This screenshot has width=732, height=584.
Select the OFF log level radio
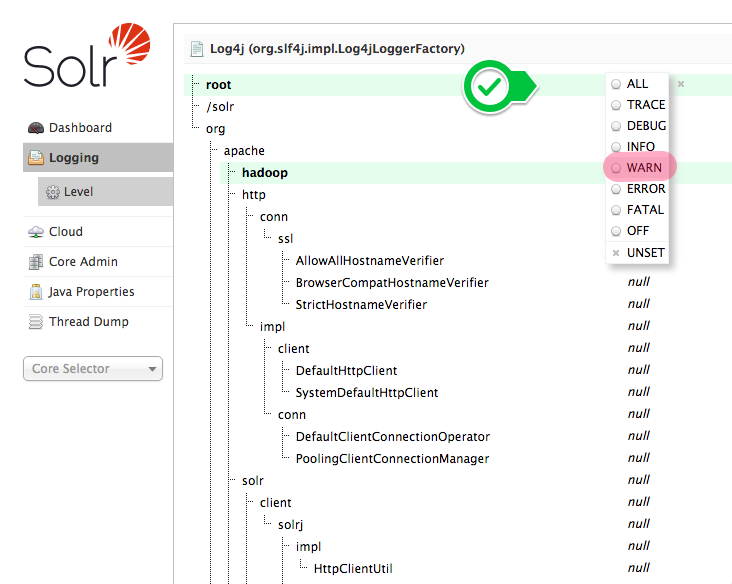point(616,231)
